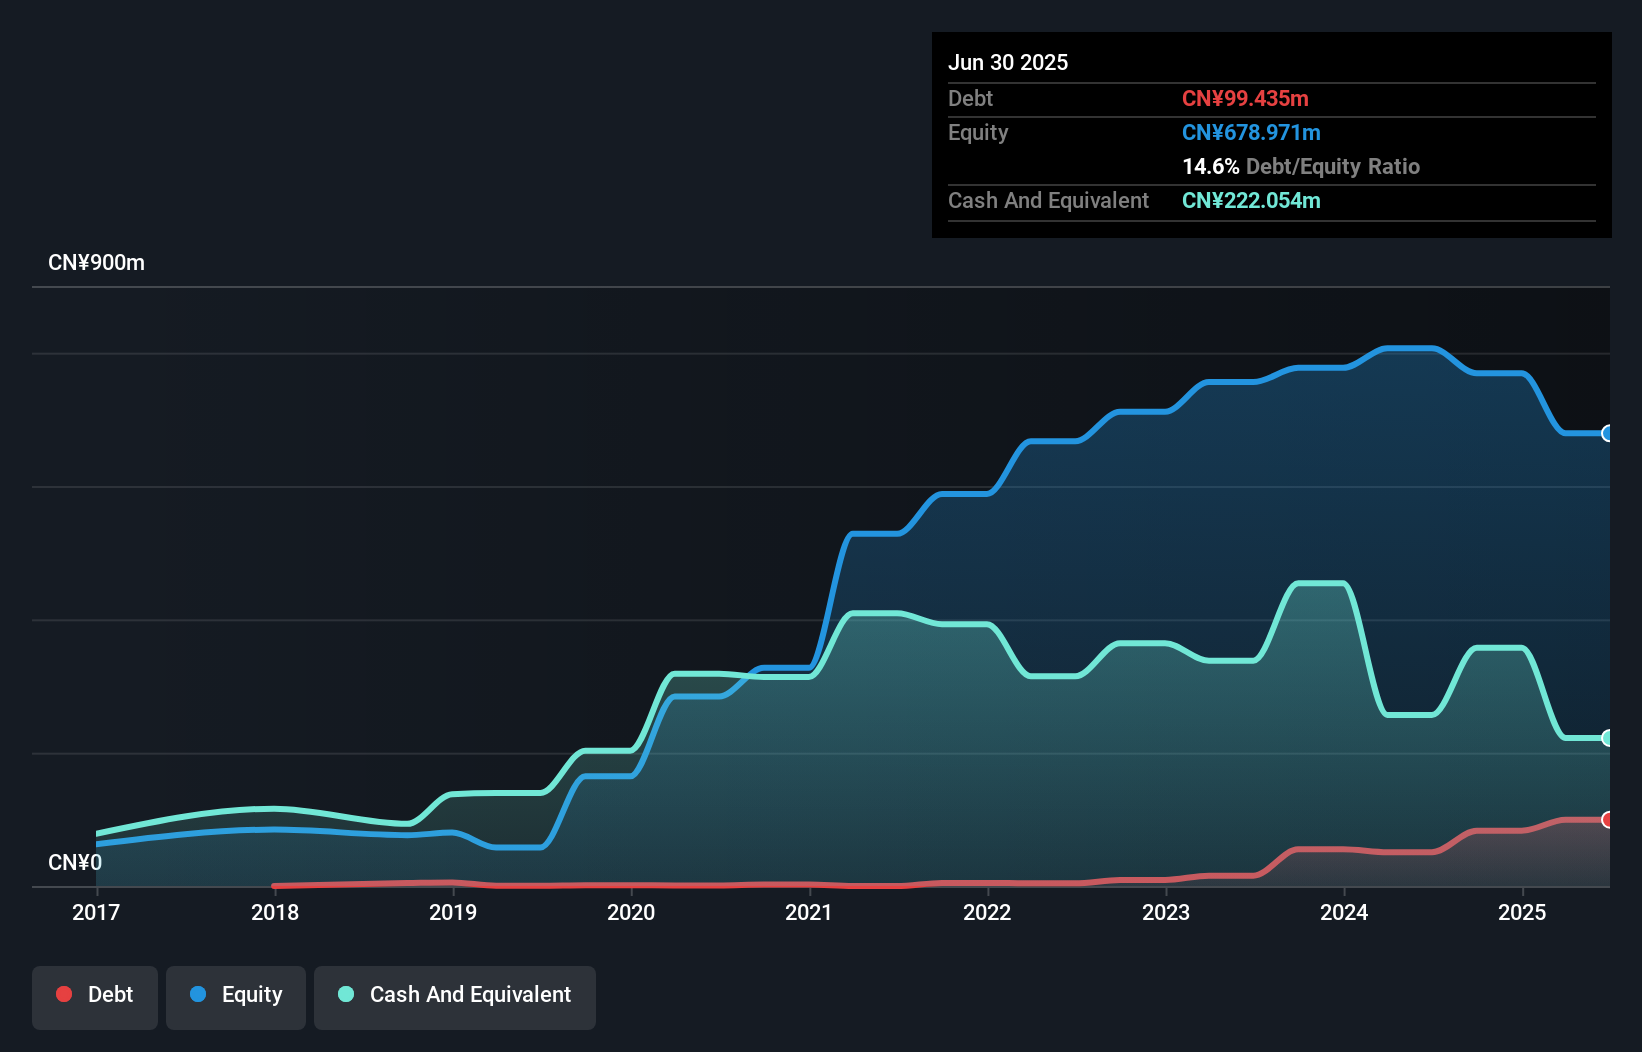Select the red Debt legend dot
The height and width of the screenshot is (1052, 1642).
click(64, 994)
